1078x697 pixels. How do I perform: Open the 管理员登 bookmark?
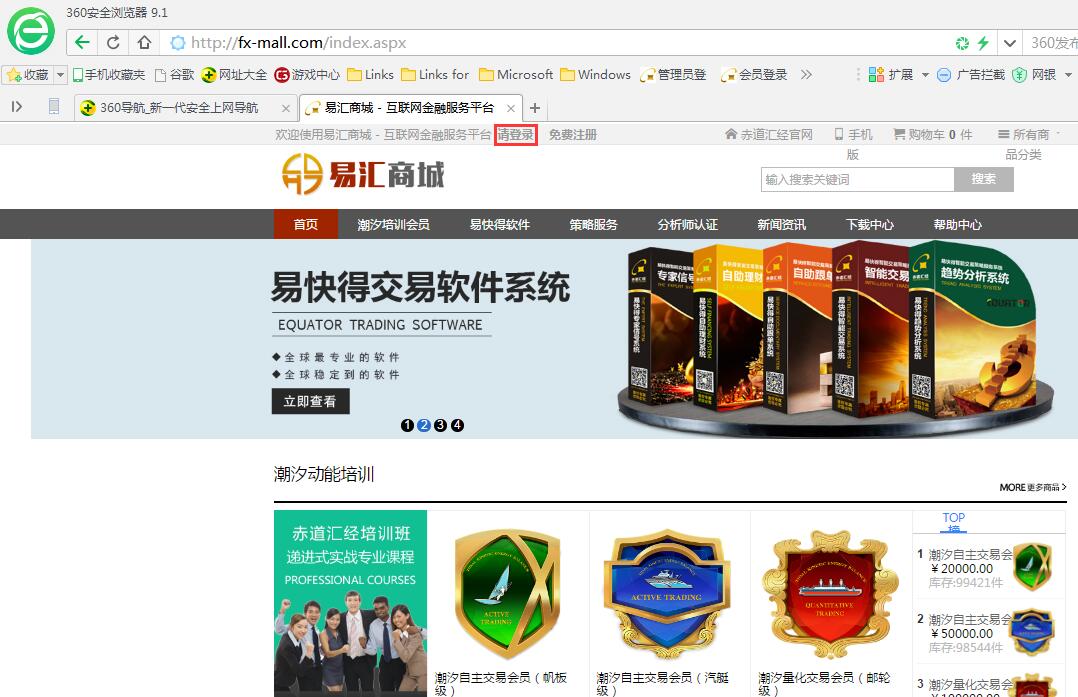pyautogui.click(x=673, y=74)
